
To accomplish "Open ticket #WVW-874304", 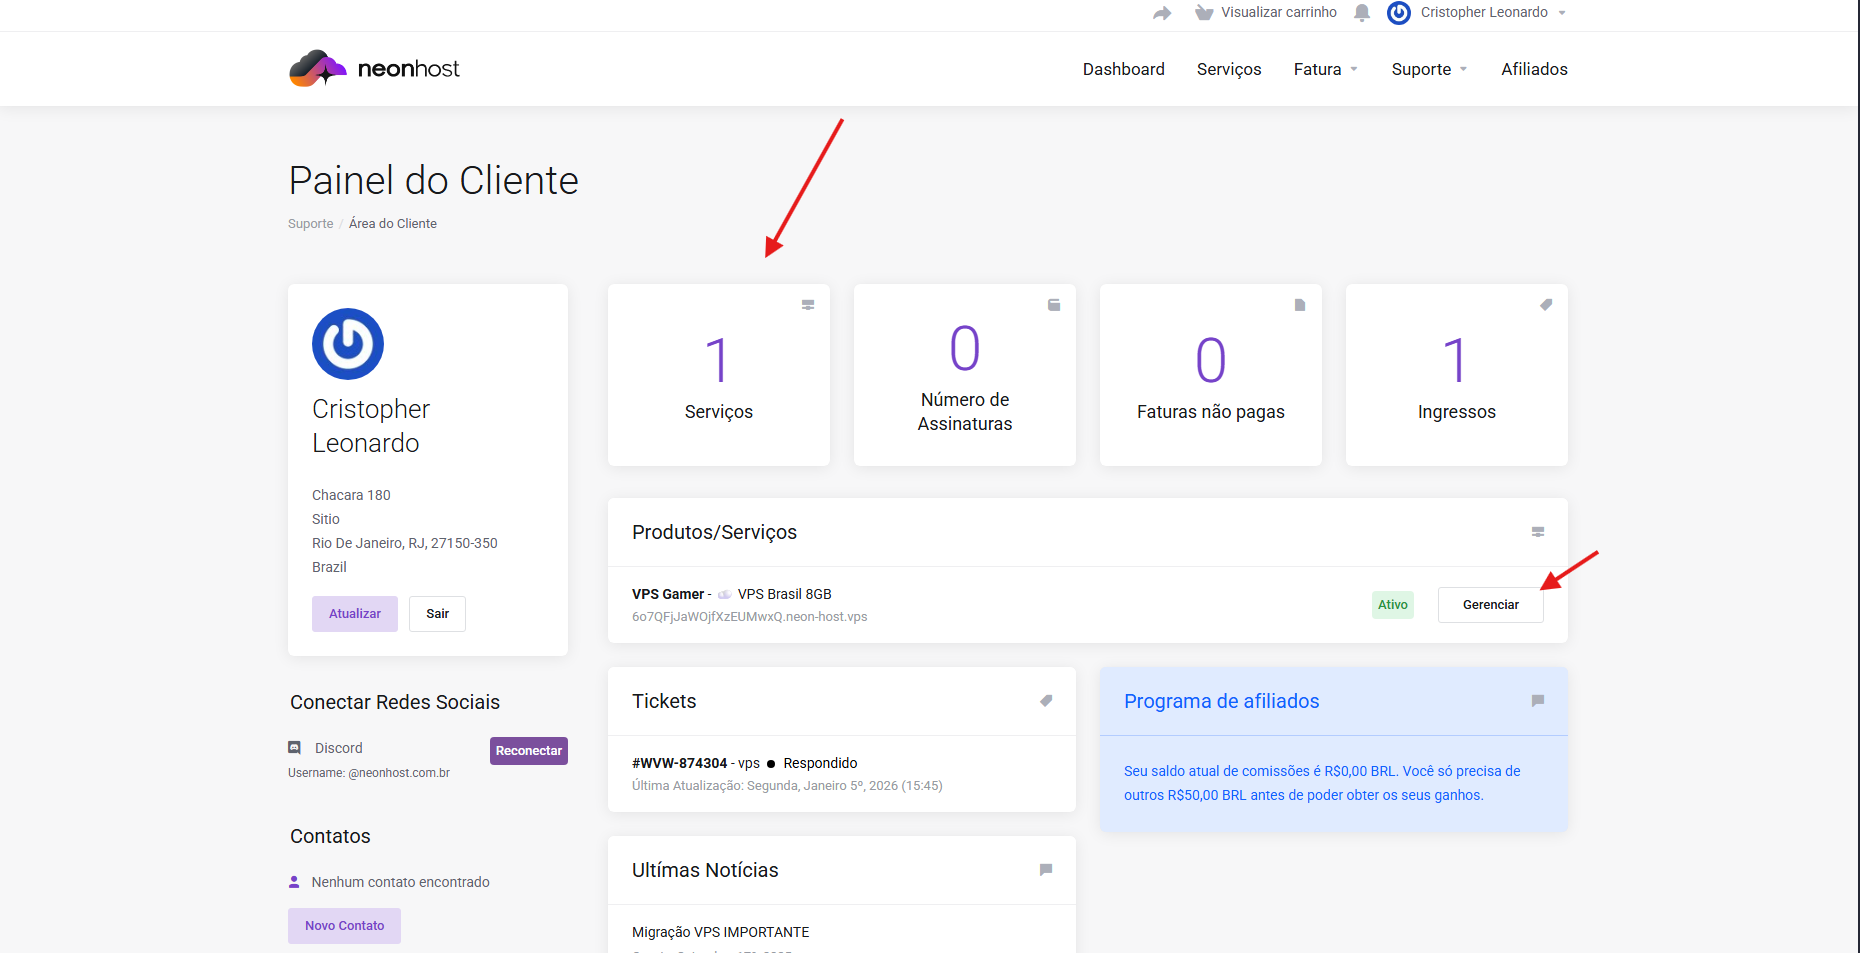I will point(679,763).
